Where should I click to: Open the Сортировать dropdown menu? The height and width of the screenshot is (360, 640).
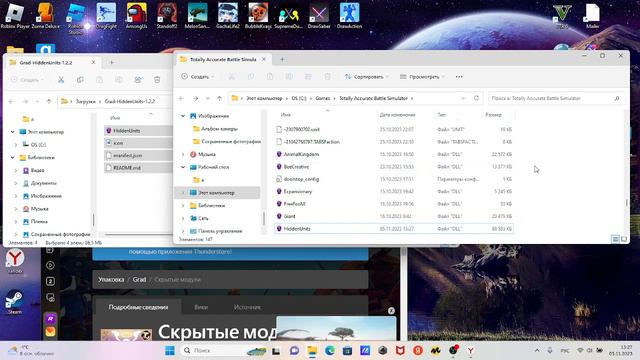(366, 77)
